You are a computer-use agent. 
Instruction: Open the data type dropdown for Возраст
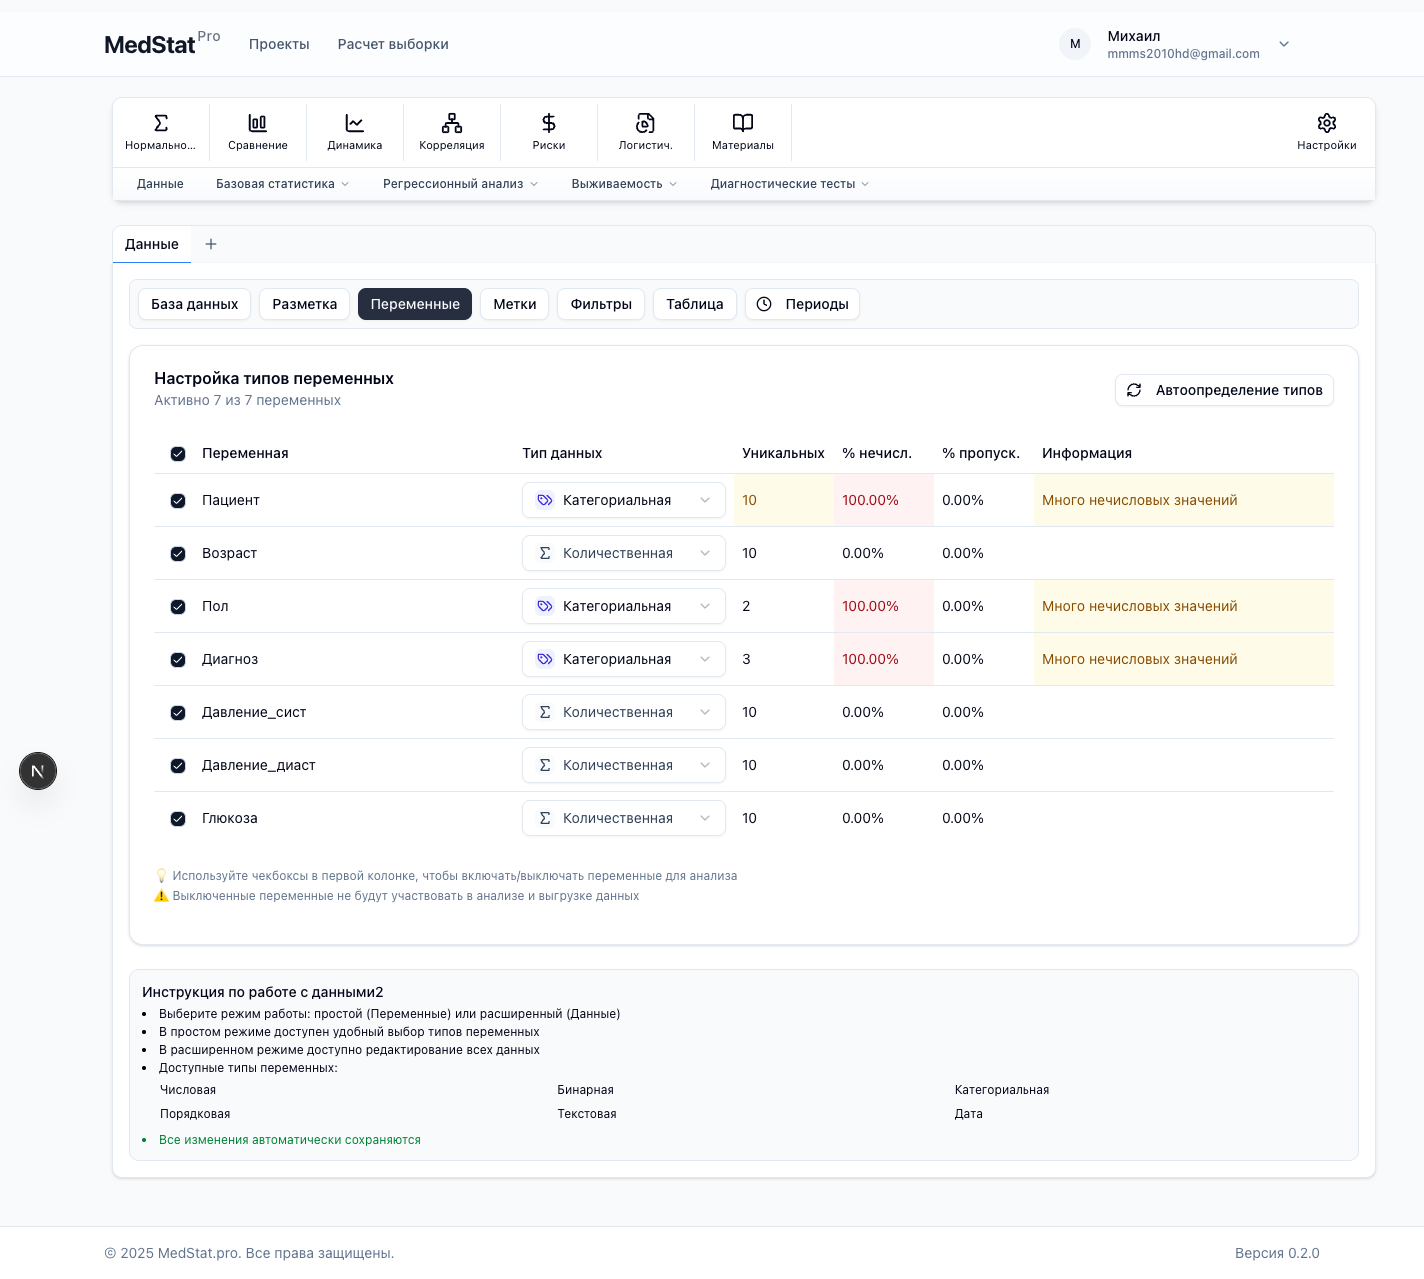[x=624, y=553]
